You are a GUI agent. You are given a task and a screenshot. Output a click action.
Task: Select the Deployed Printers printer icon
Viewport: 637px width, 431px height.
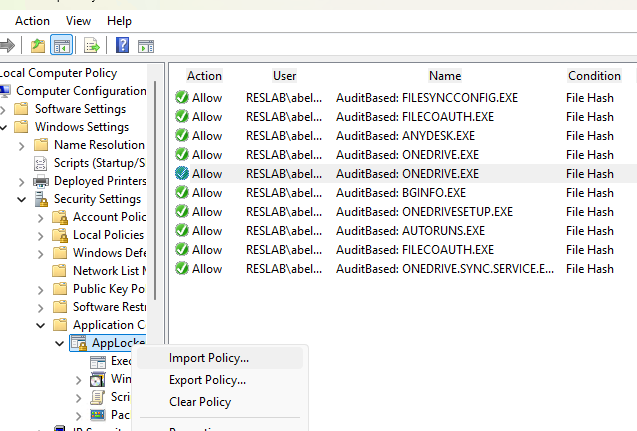pos(41,181)
